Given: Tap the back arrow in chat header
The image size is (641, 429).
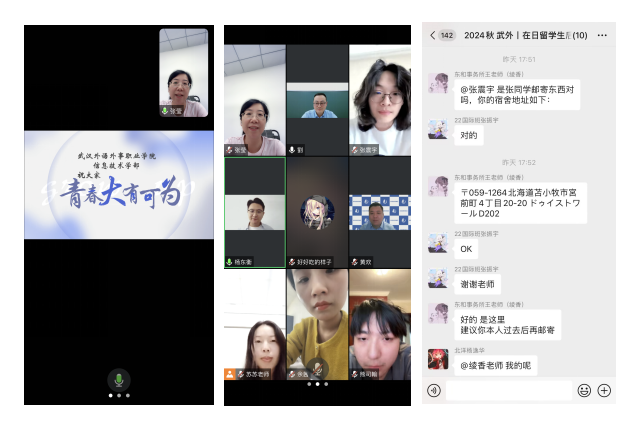Looking at the screenshot, I should (x=432, y=35).
